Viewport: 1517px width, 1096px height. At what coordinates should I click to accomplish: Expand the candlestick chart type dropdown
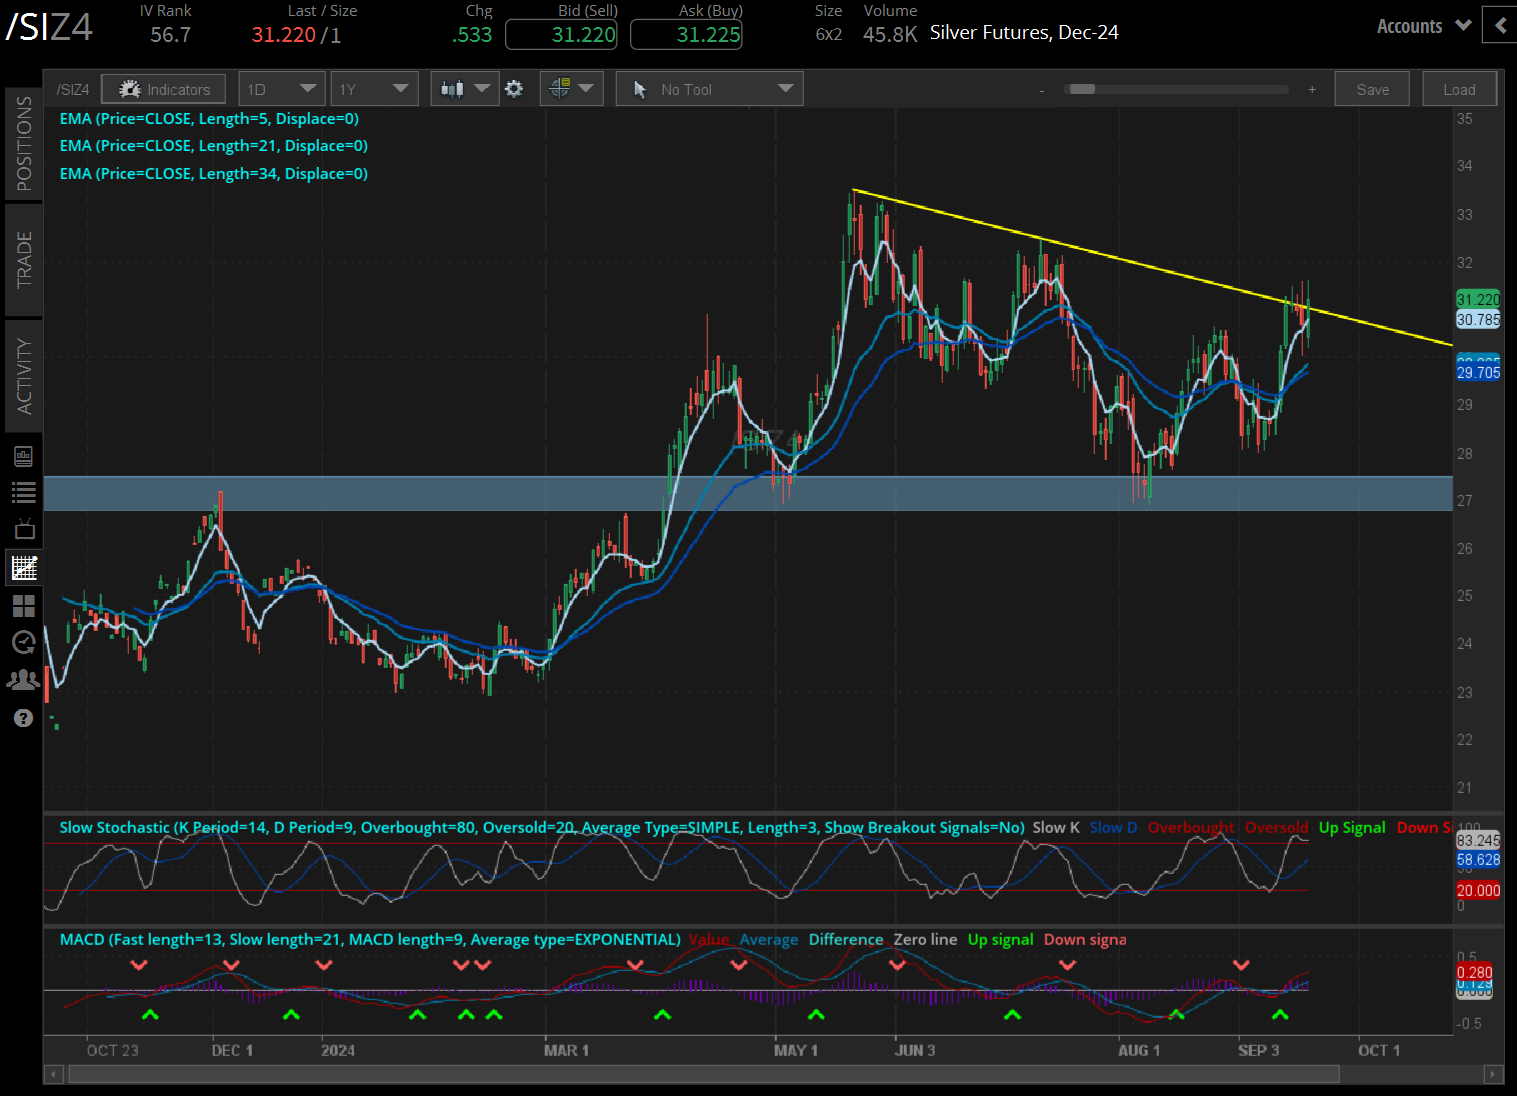464,89
